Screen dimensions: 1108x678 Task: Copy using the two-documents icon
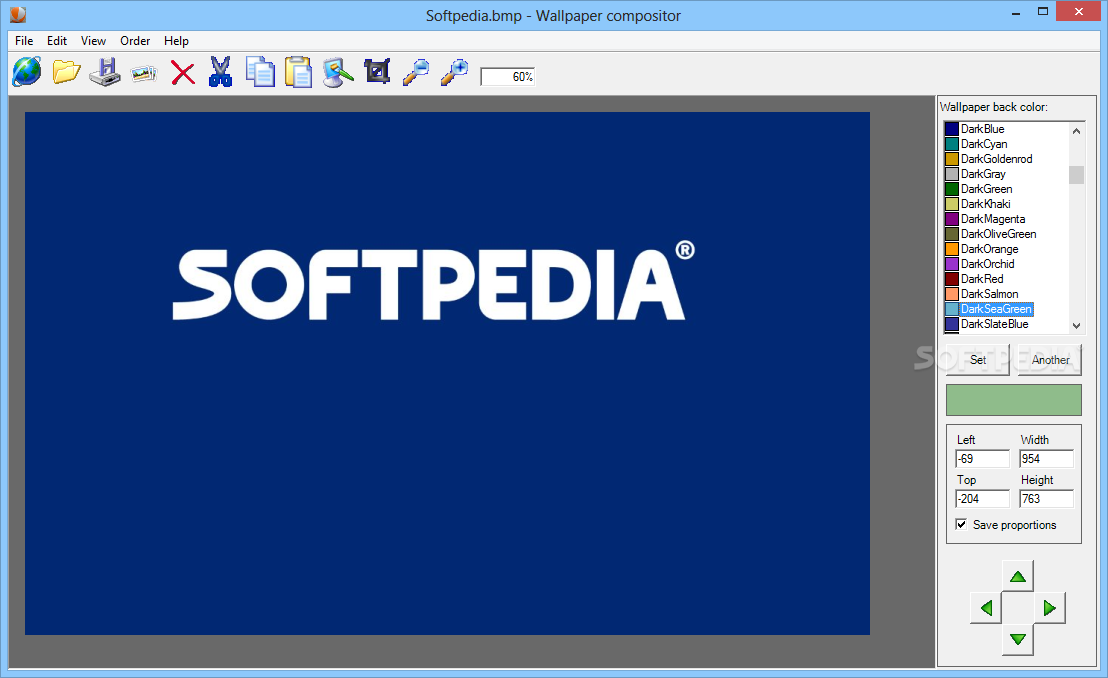pyautogui.click(x=260, y=72)
